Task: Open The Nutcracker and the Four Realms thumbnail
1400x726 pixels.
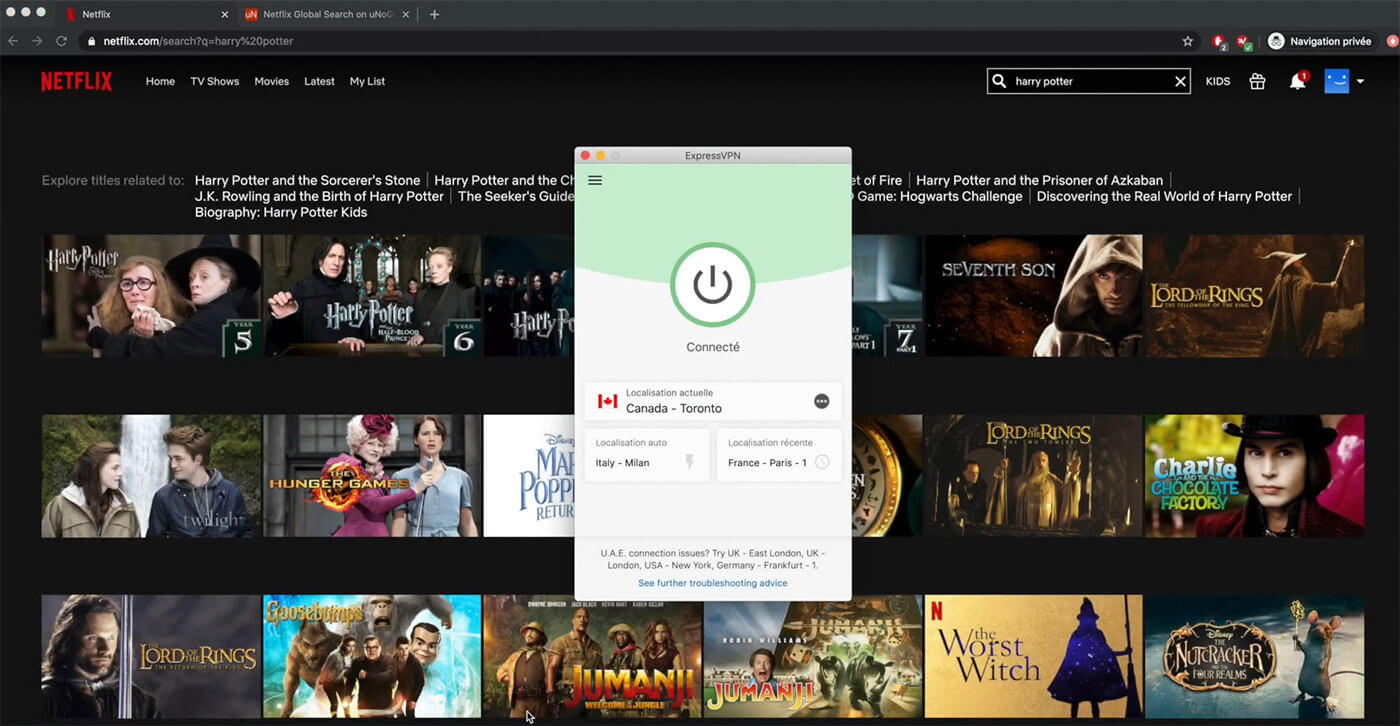Action: [1254, 656]
